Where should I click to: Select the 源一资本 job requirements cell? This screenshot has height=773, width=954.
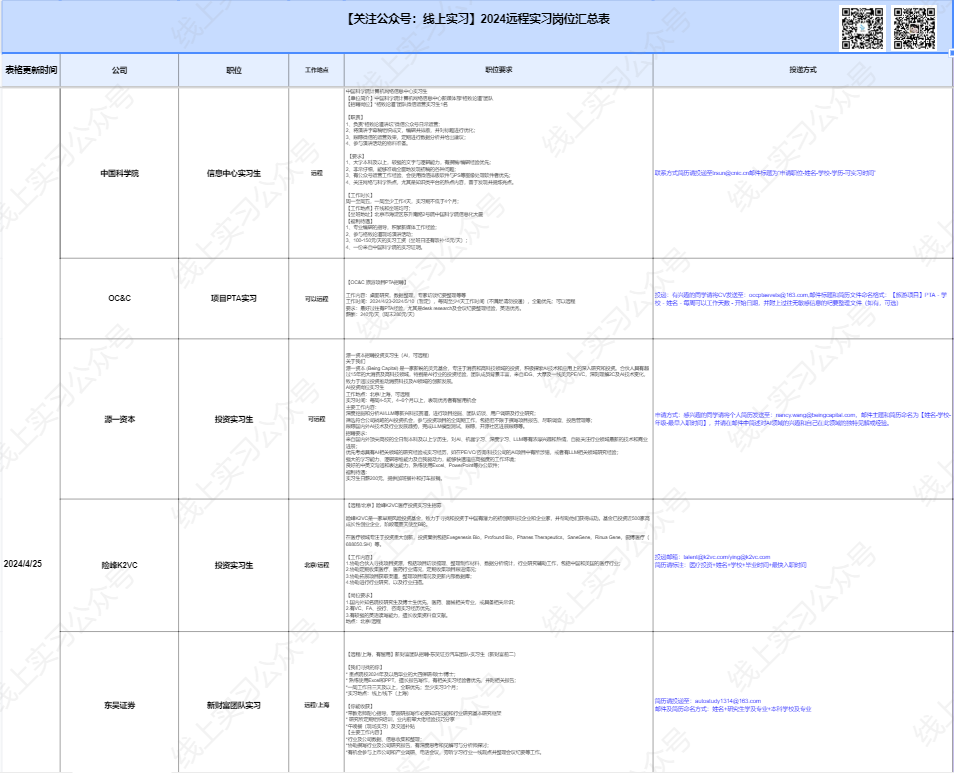click(499, 419)
